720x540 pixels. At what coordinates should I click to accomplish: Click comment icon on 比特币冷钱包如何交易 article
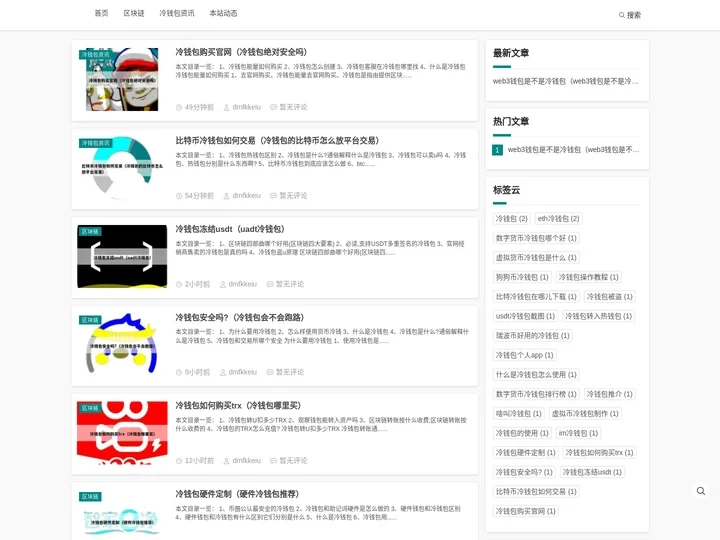click(273, 196)
